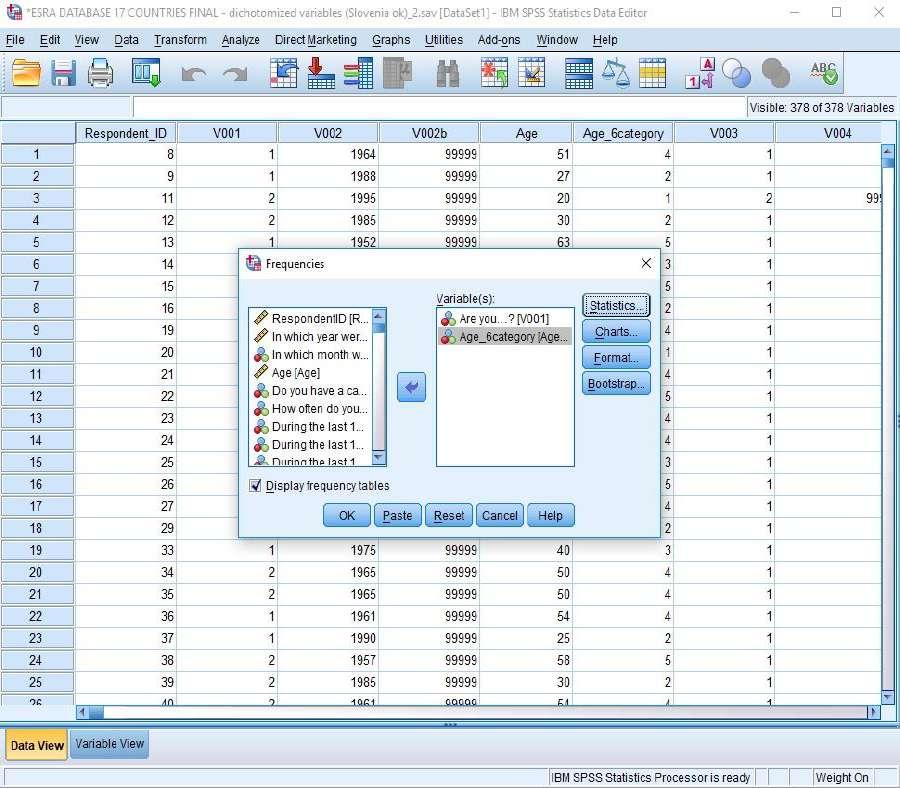This screenshot has height=788, width=900.
Task: Click the Help button in the dialog
Action: pos(550,515)
